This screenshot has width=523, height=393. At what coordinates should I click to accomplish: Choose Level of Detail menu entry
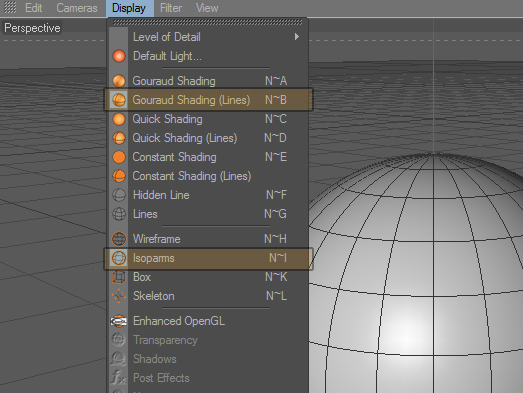tap(207, 37)
